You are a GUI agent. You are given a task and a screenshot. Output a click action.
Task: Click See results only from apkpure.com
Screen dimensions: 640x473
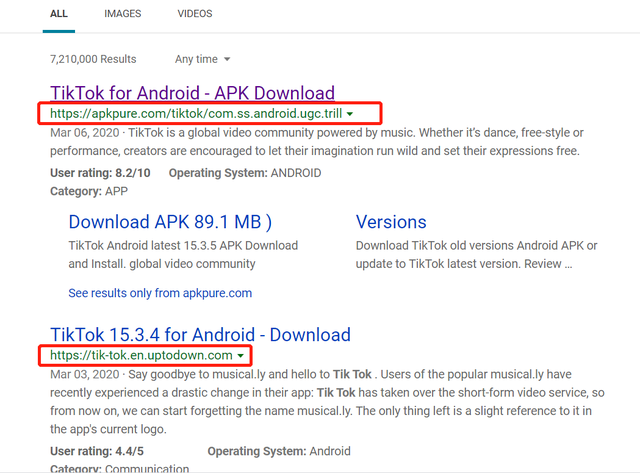[x=160, y=293]
